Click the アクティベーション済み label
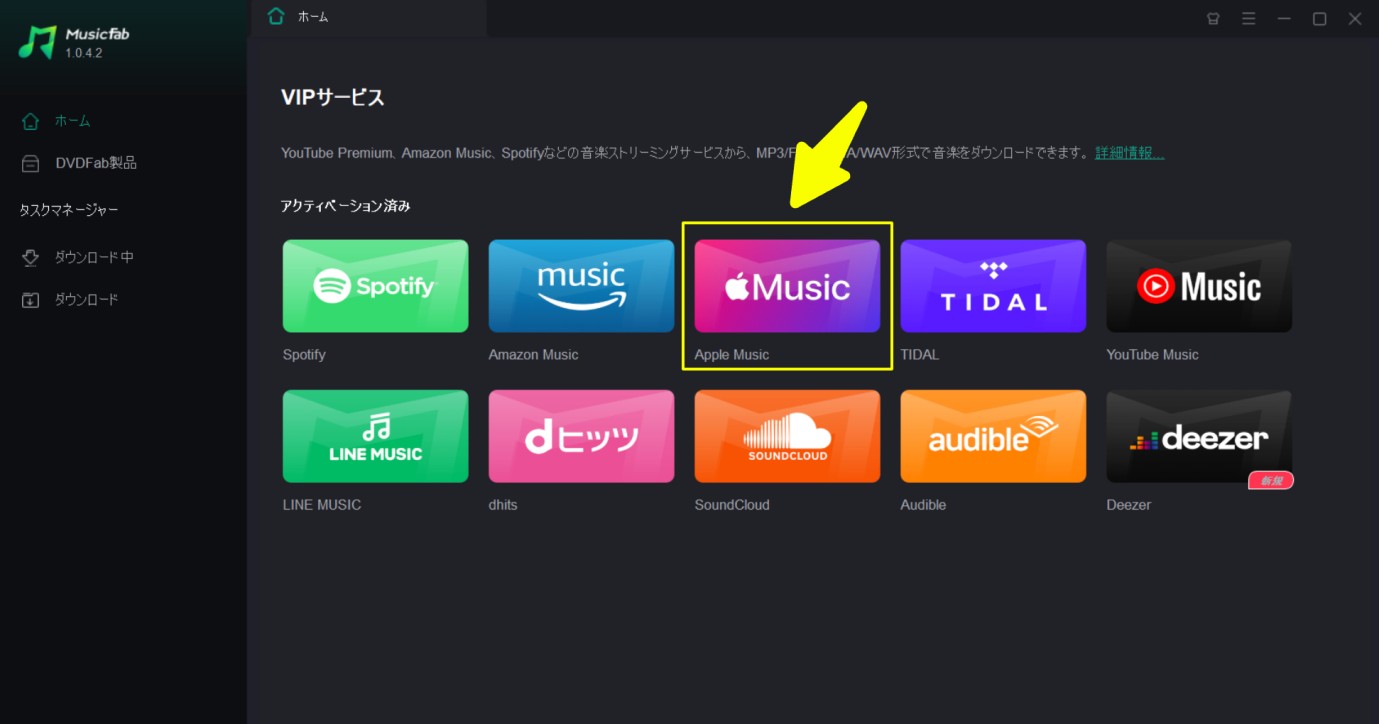The height and width of the screenshot is (724, 1379). tap(346, 206)
